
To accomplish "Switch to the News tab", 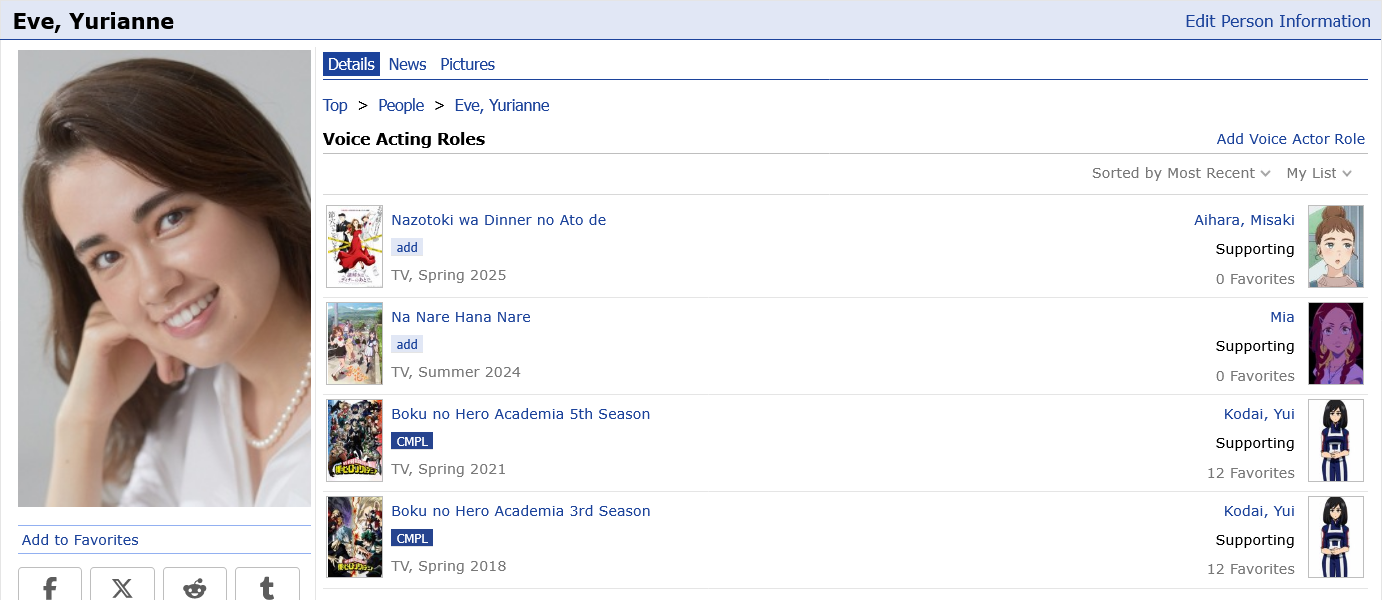I will tap(407, 64).
